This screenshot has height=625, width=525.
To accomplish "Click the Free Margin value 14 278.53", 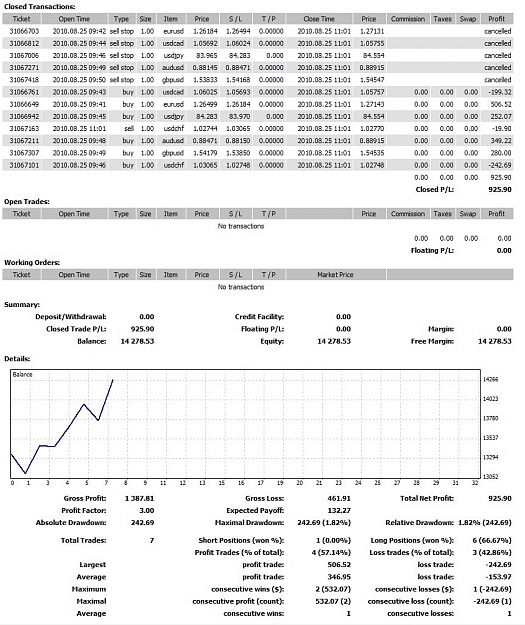I will [x=495, y=341].
